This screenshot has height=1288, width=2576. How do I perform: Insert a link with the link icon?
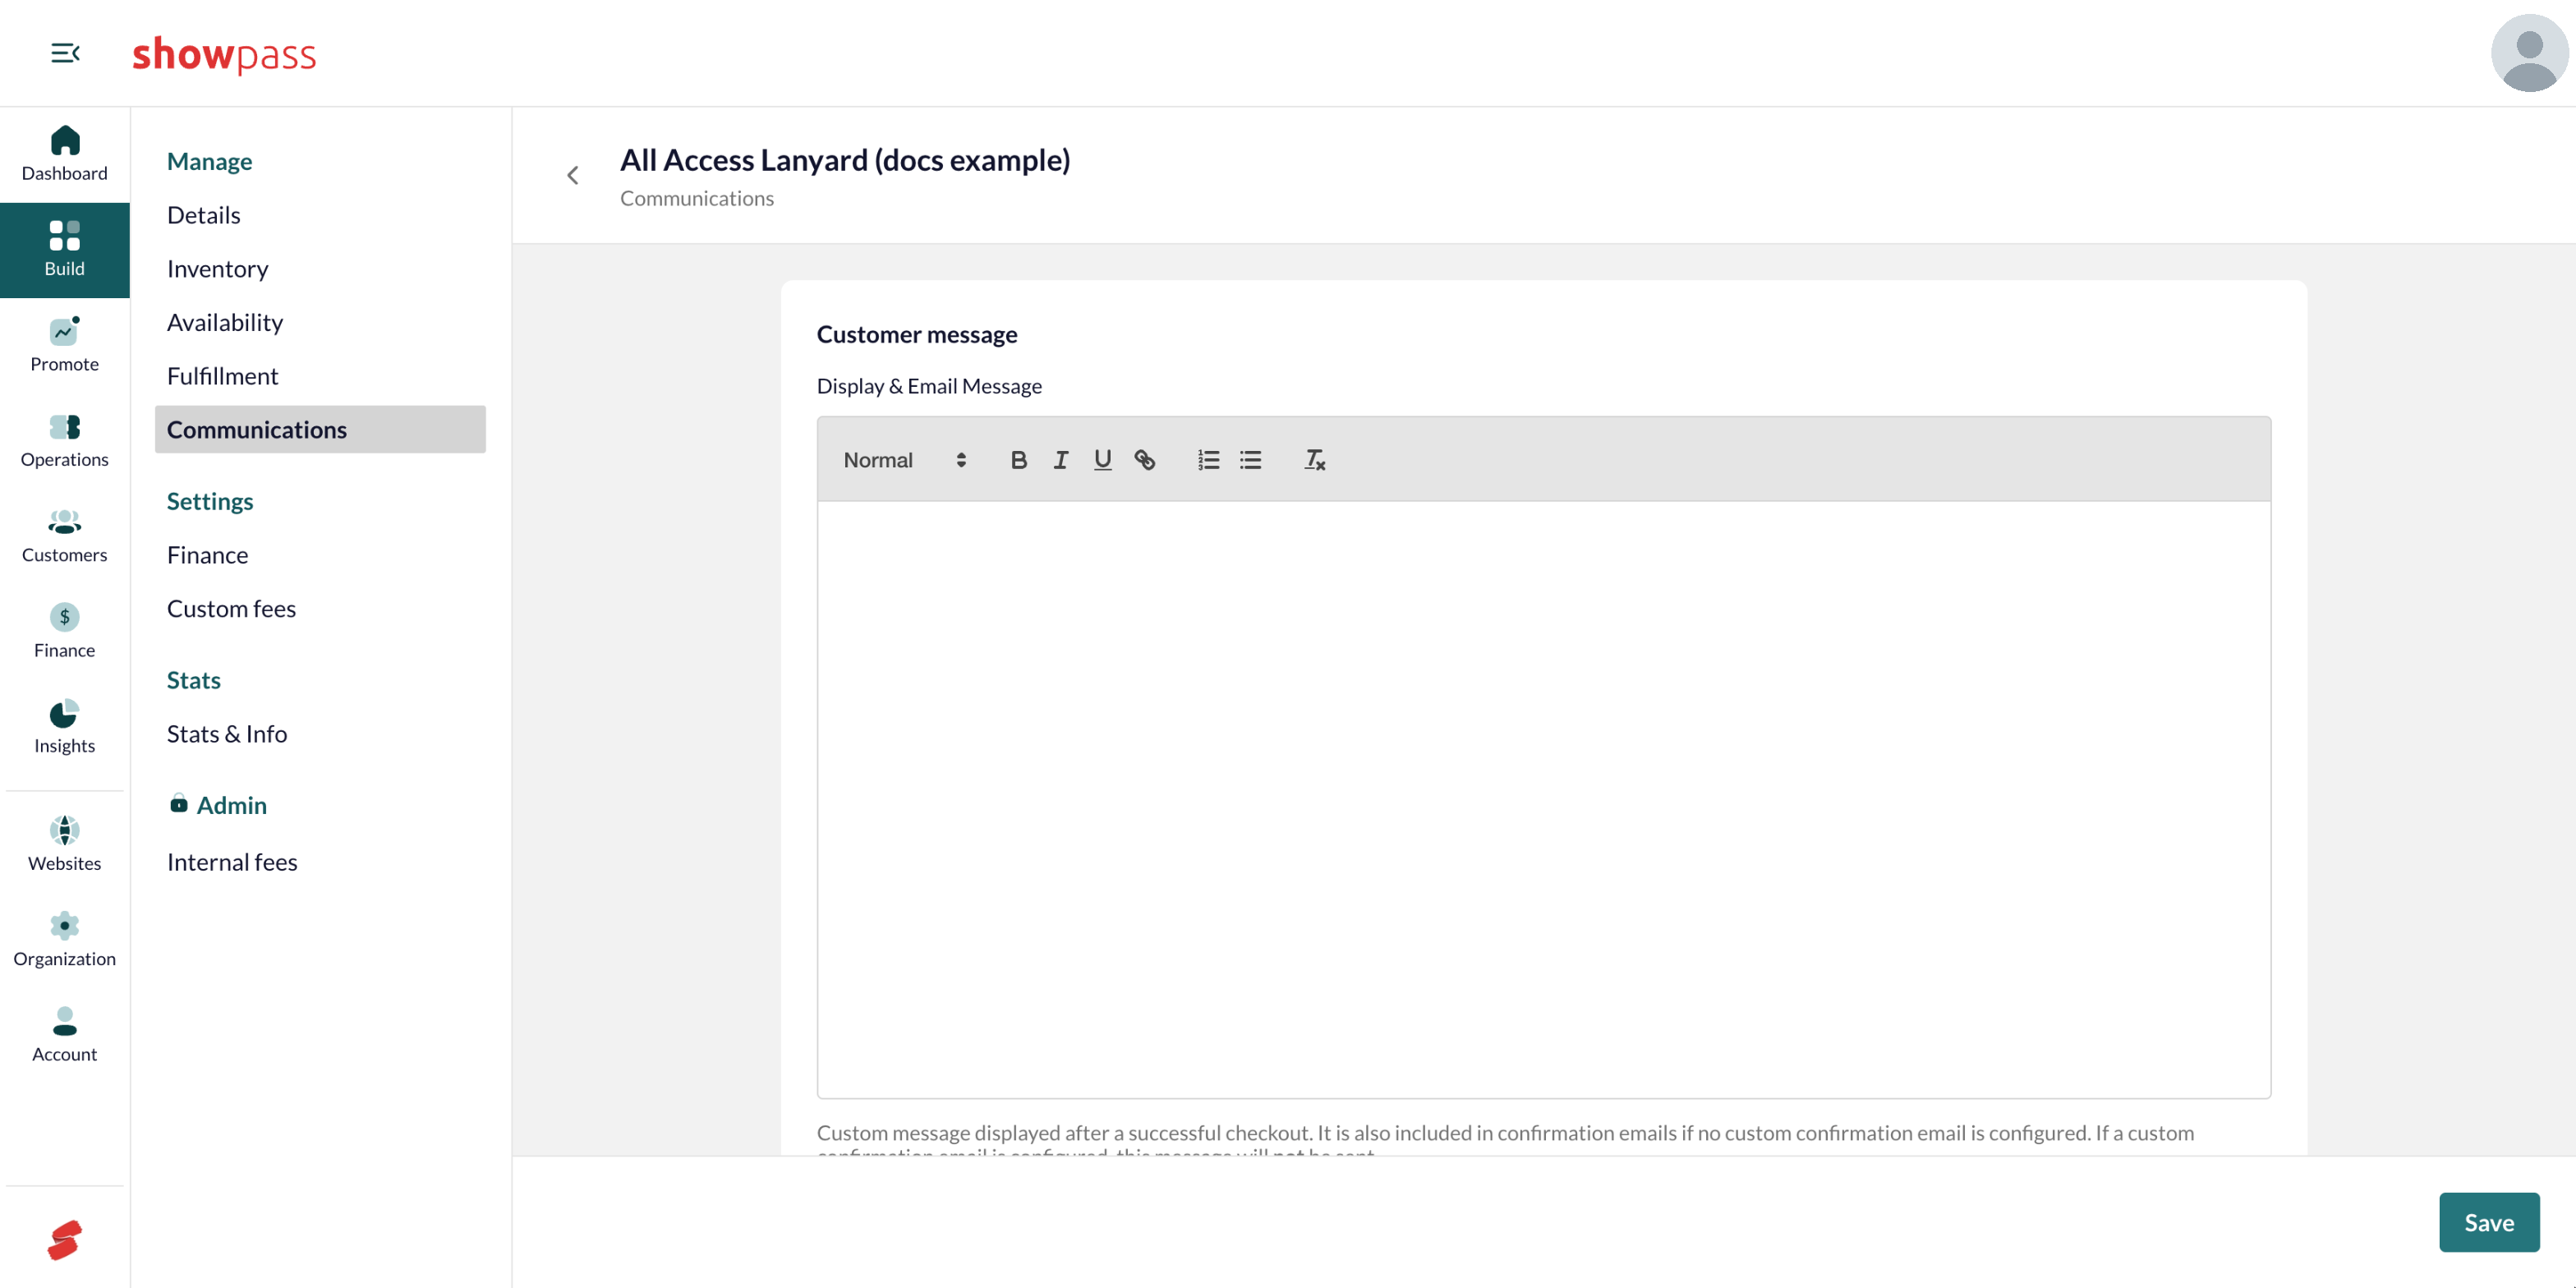[x=1145, y=460]
